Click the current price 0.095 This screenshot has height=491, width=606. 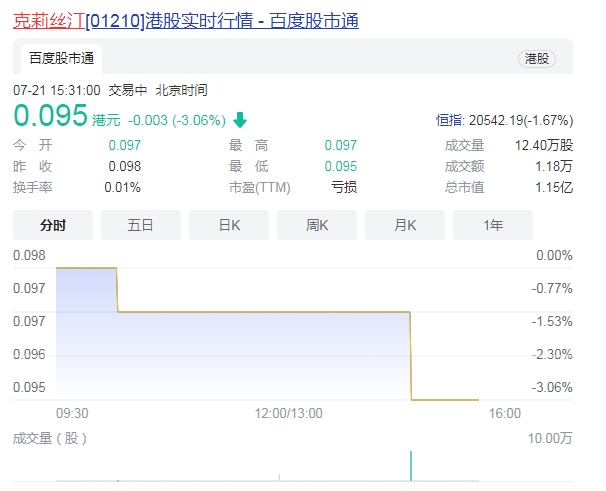(51, 115)
